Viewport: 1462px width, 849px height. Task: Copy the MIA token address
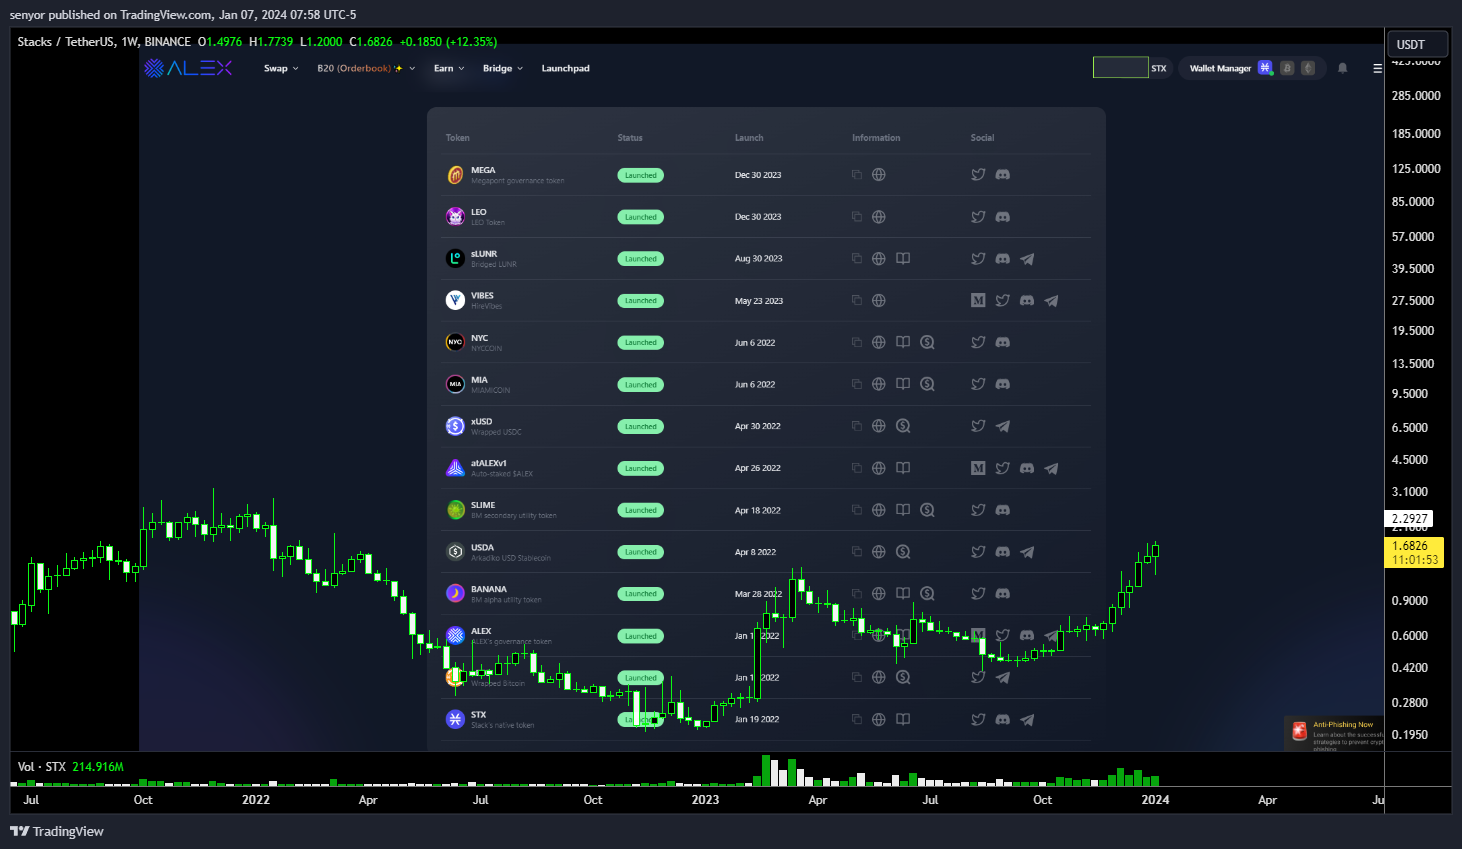[857, 384]
